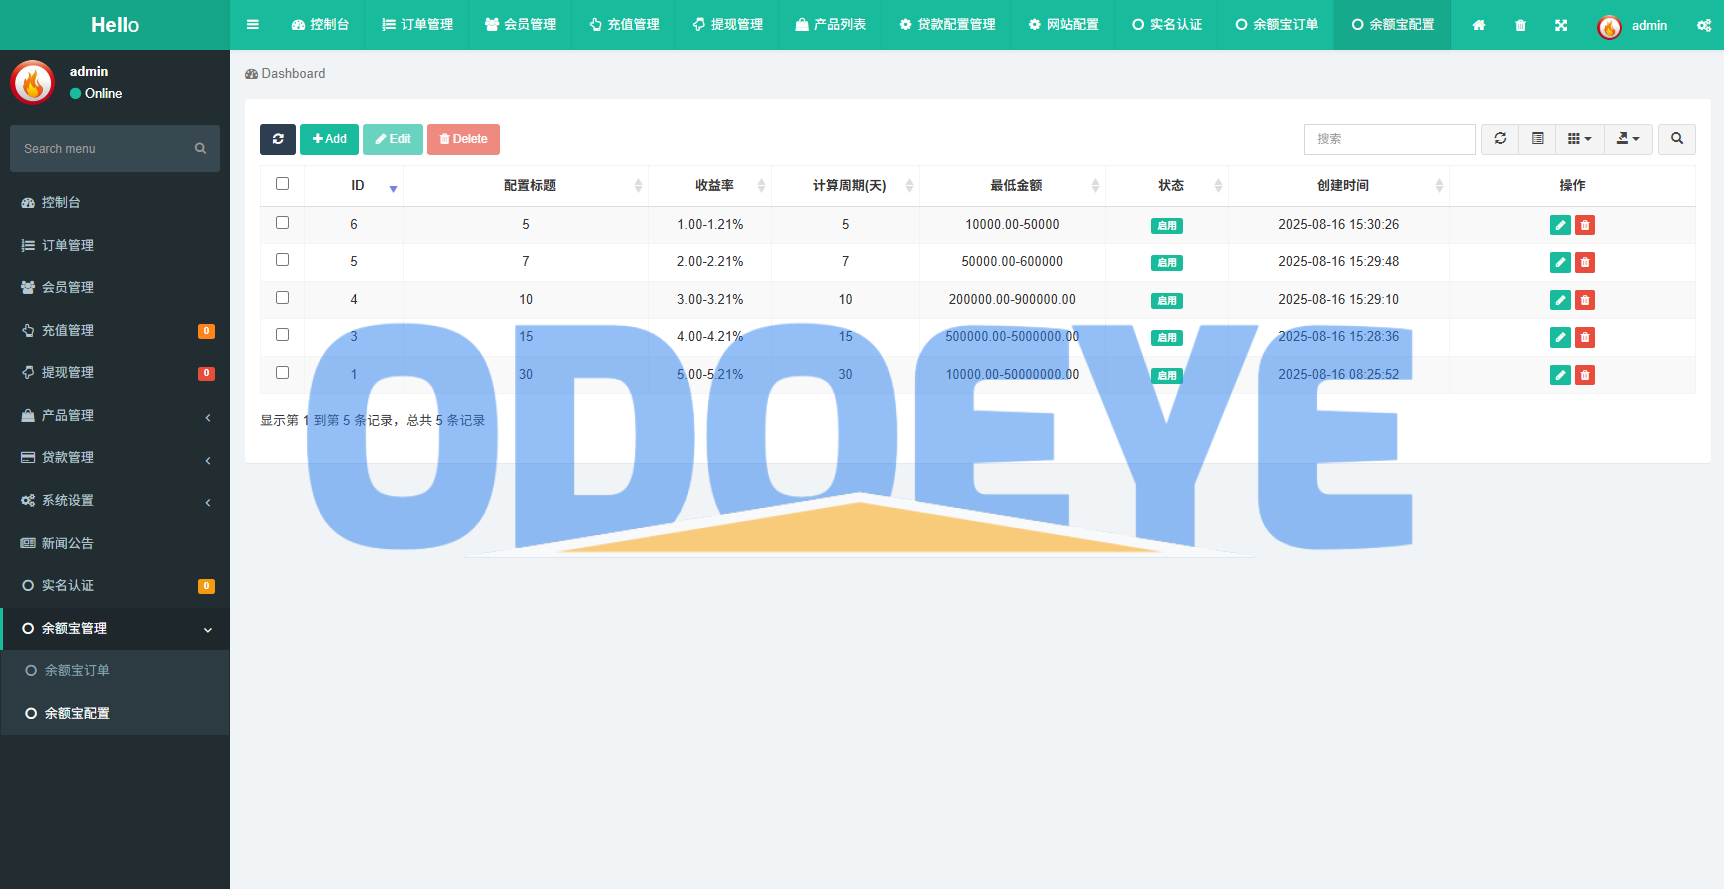Switch to the 贷款配置管理 top tab
This screenshot has height=889, width=1724.
pos(946,25)
